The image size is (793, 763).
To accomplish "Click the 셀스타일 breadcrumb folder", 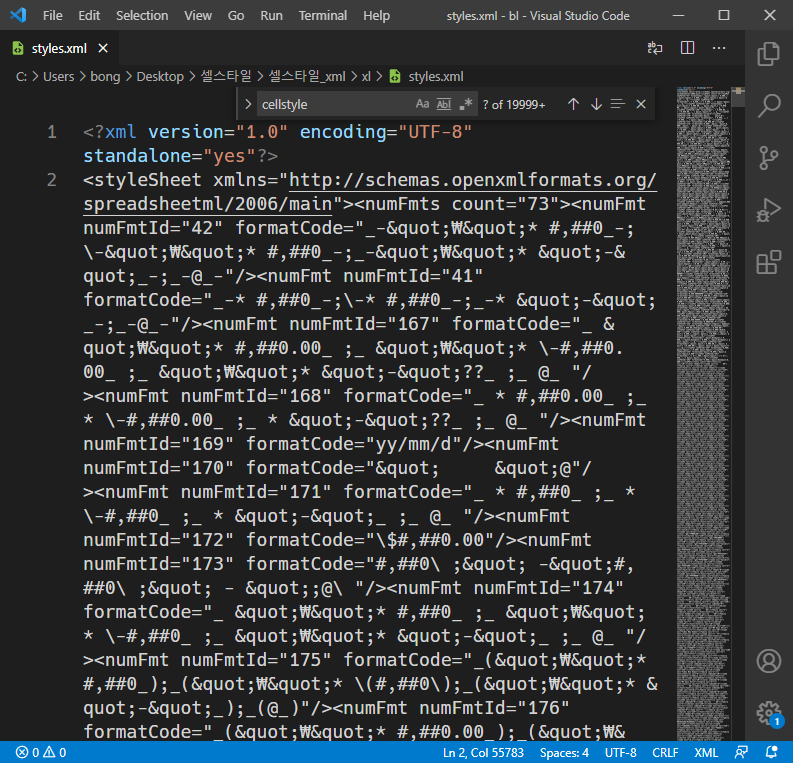I will pos(226,76).
